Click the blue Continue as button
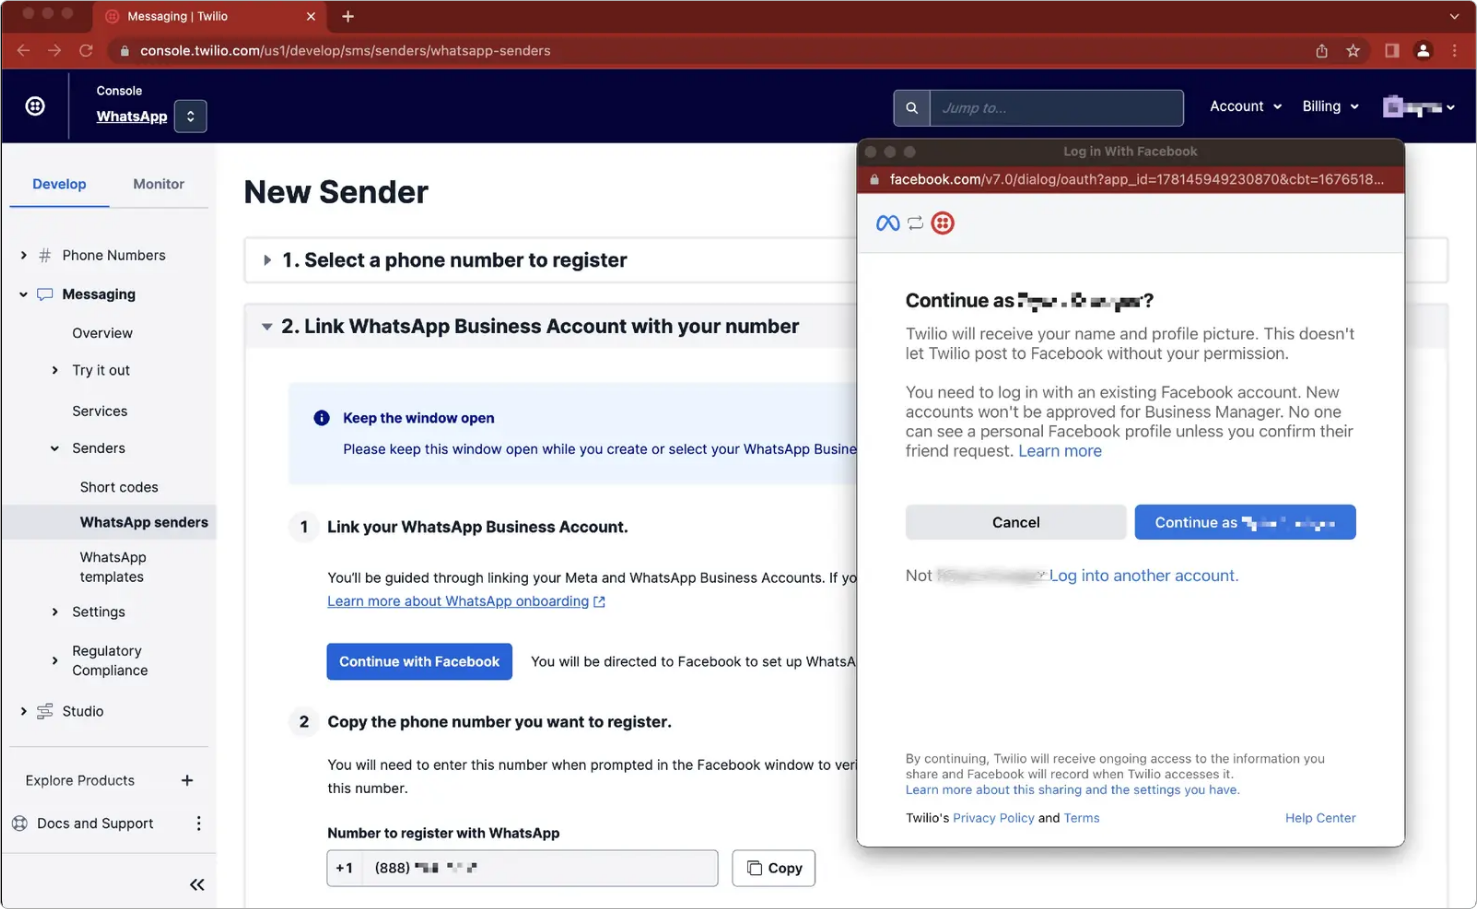 [x=1245, y=522]
